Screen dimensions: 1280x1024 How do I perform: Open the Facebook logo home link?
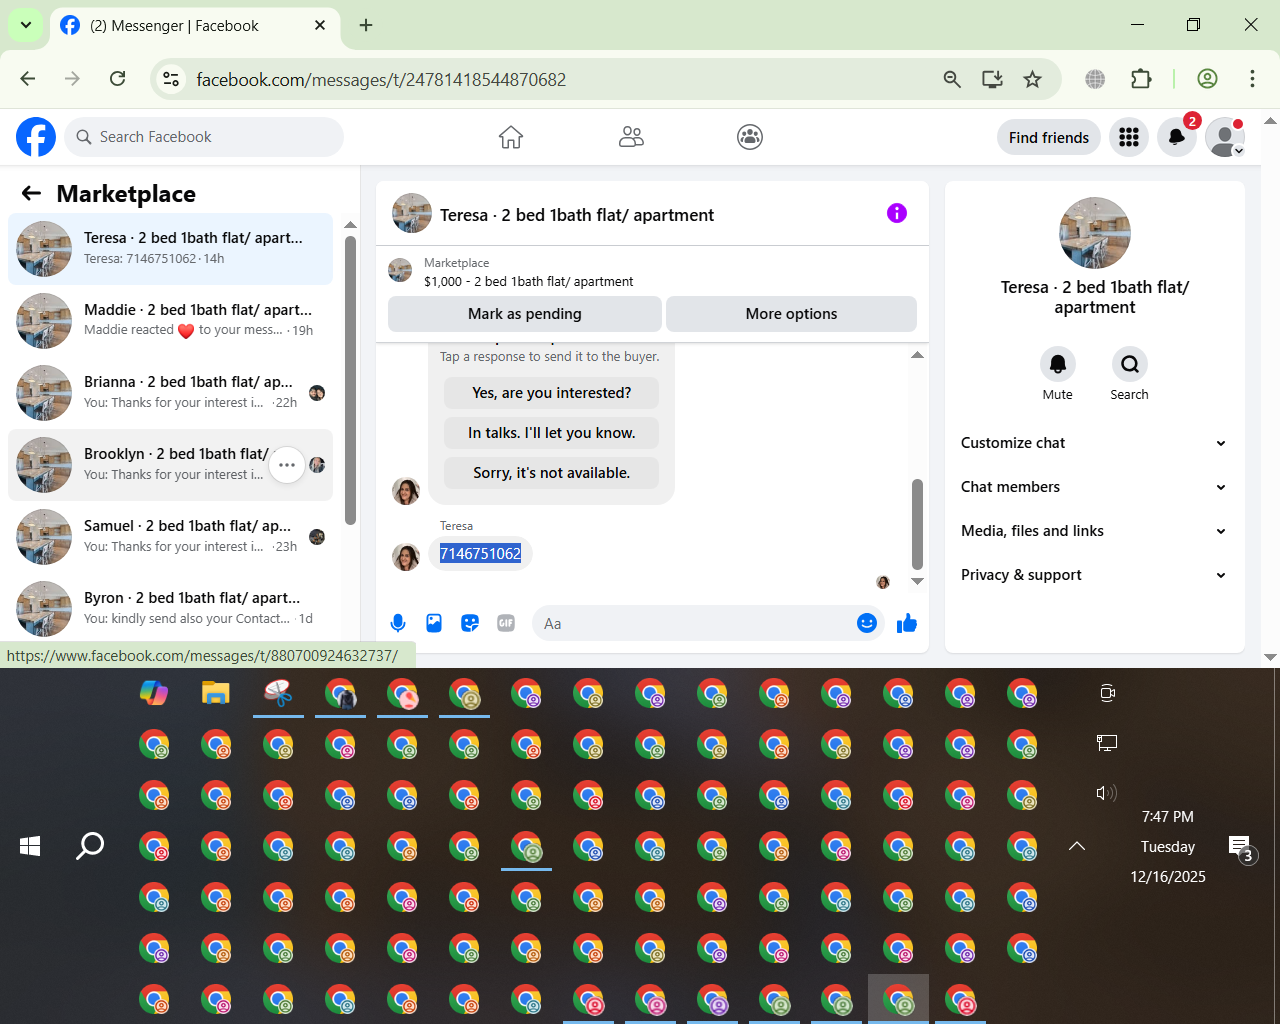point(36,137)
